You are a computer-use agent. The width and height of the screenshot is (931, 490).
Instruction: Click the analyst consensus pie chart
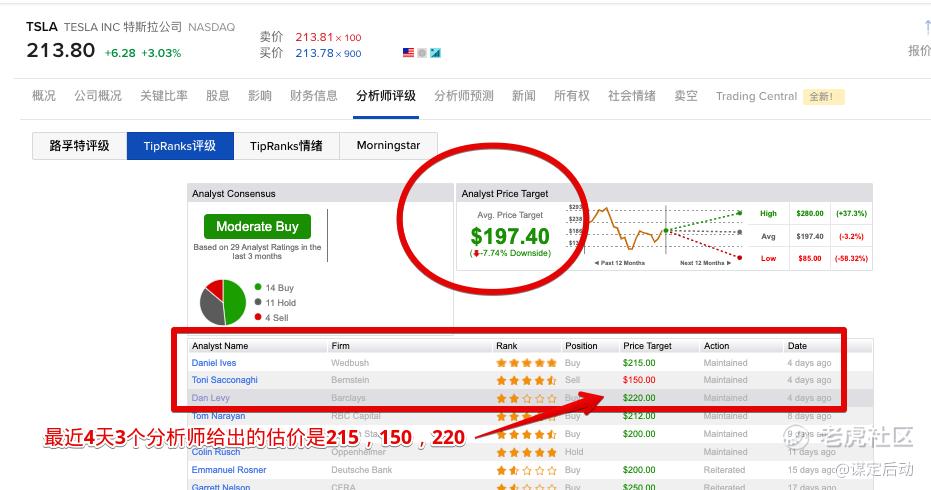pos(223,302)
